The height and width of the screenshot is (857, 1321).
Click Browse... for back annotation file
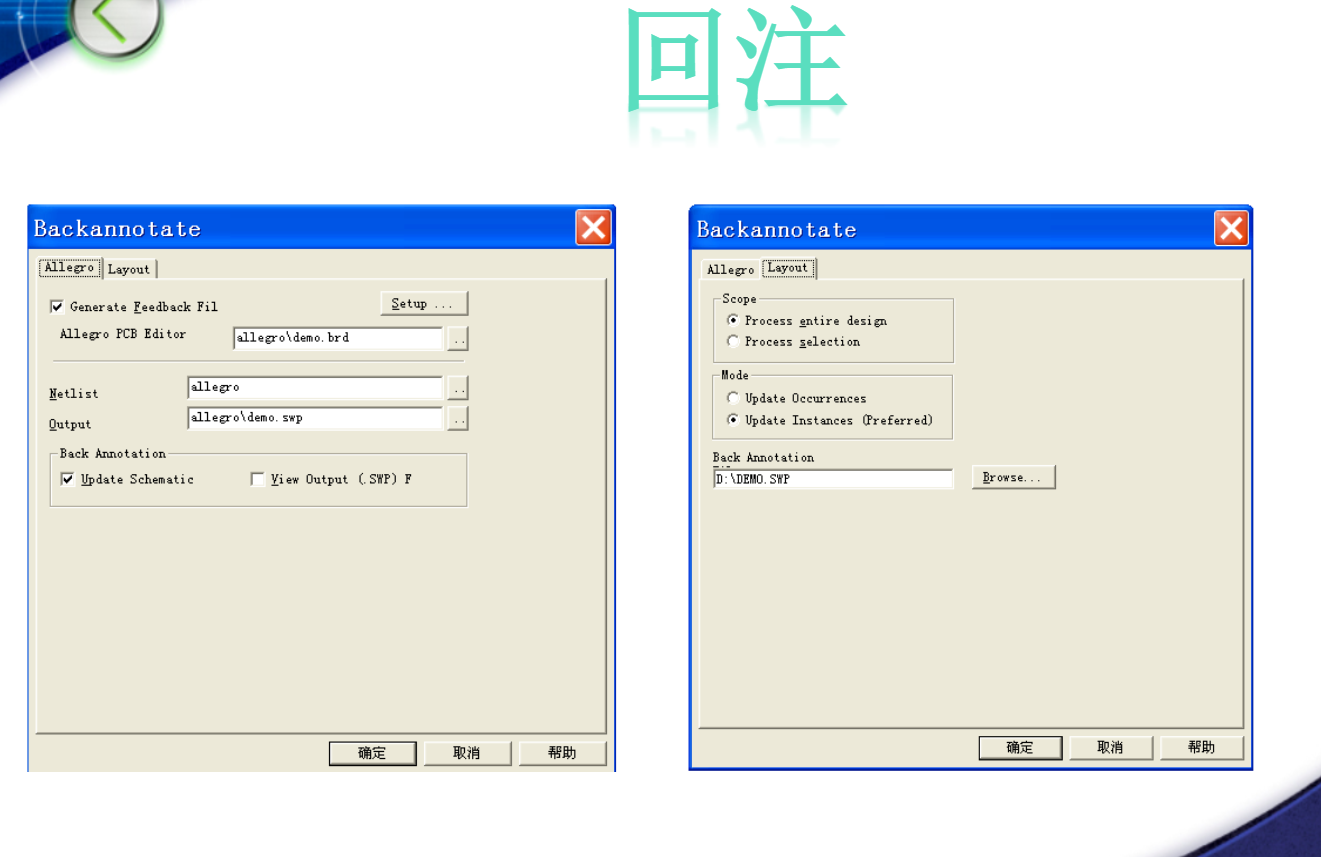[x=1013, y=478]
